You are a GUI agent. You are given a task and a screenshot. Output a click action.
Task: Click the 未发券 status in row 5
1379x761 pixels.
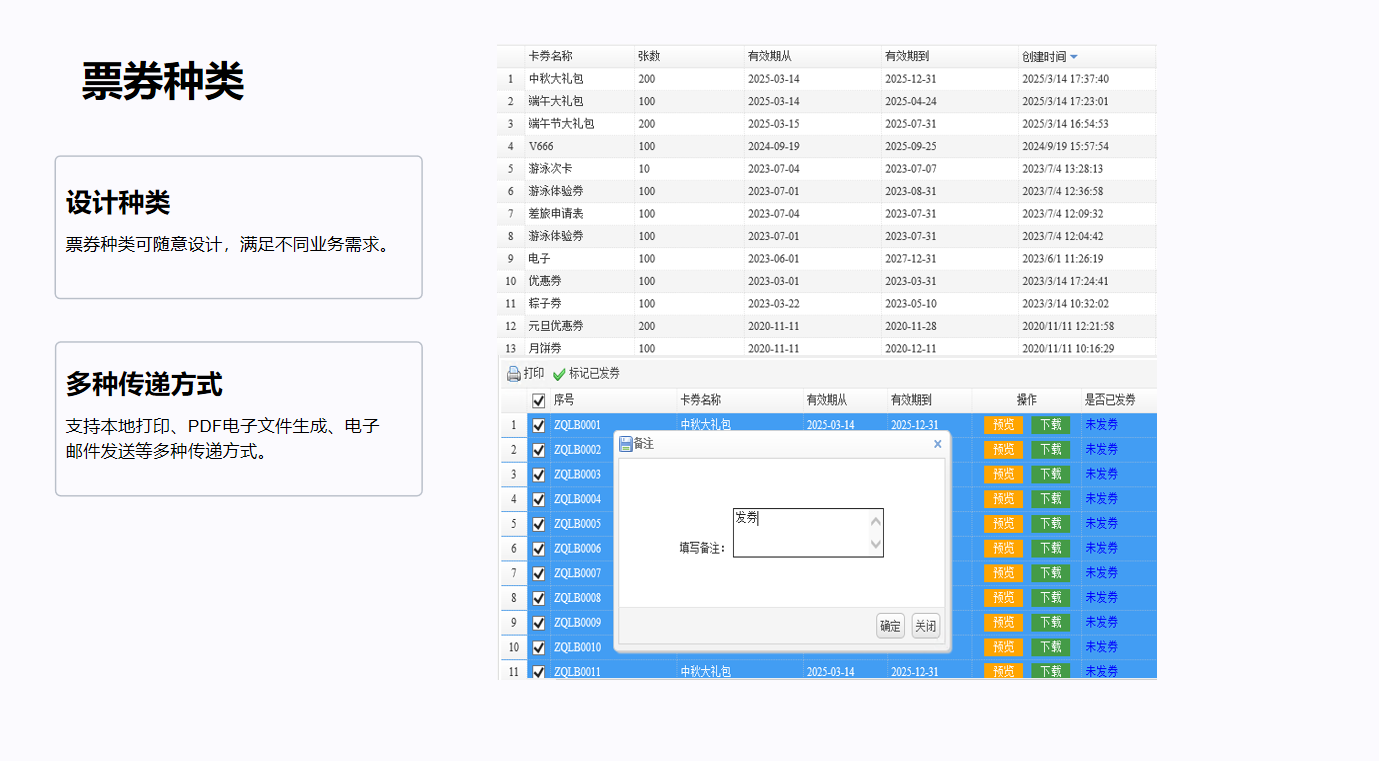[1102, 524]
